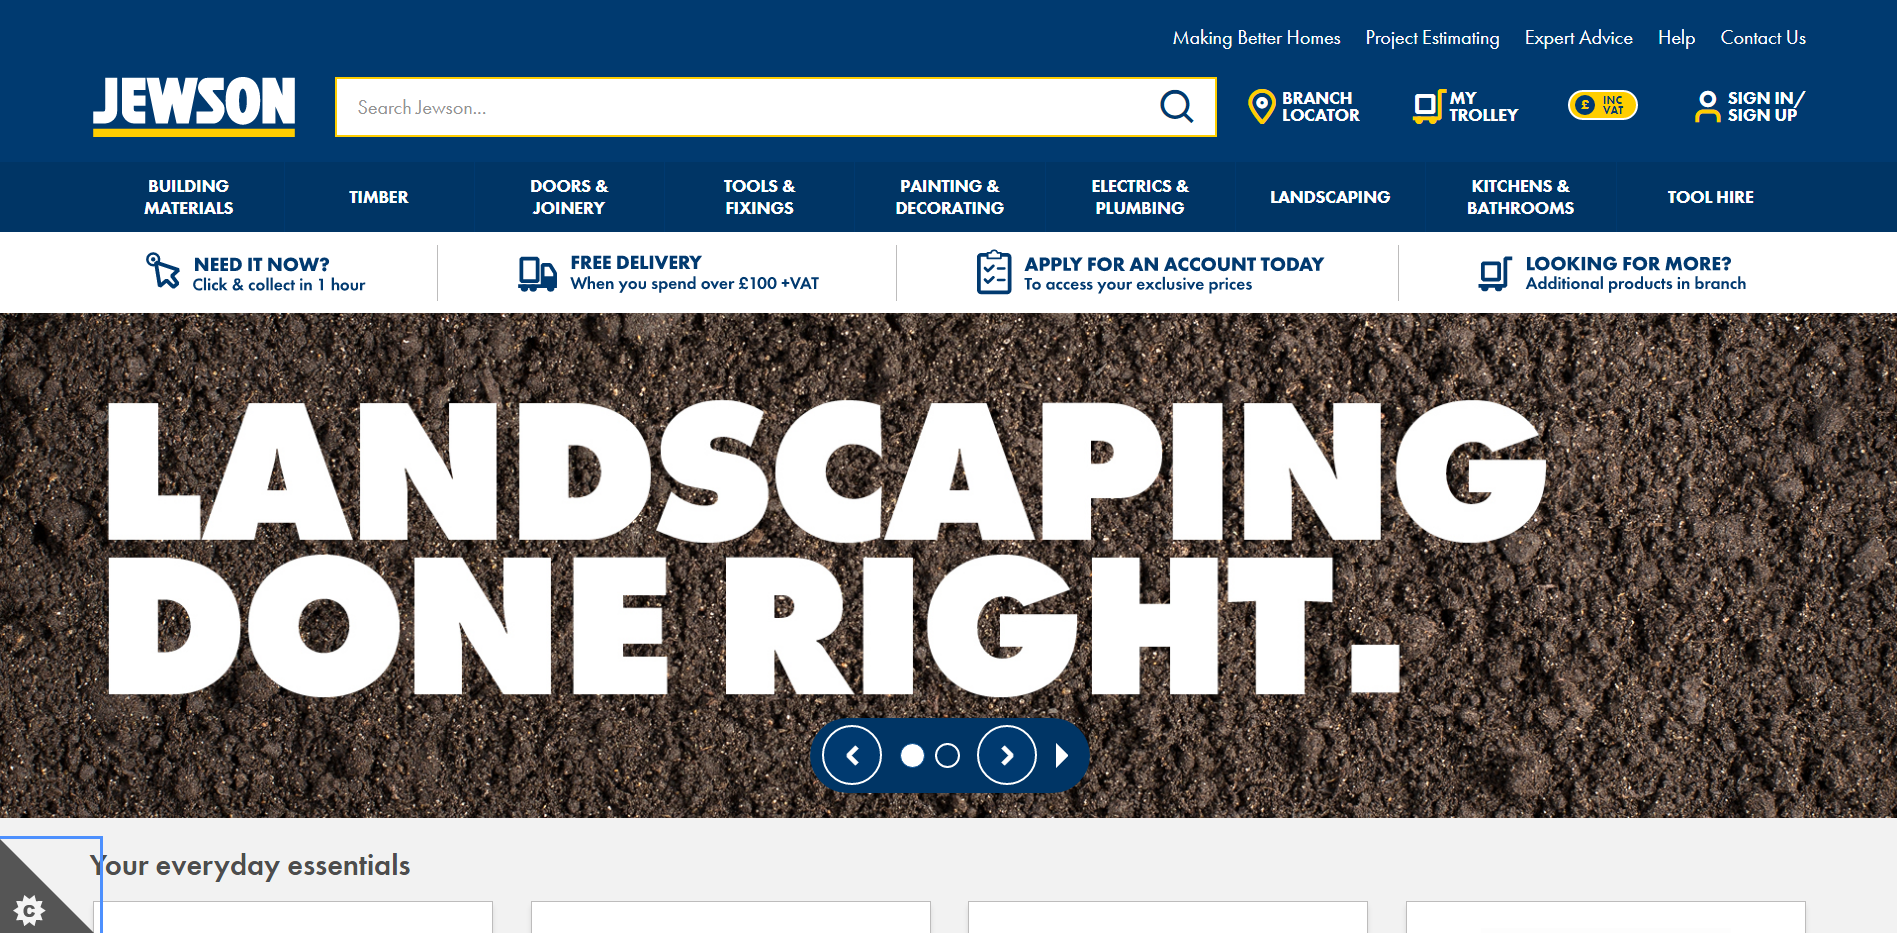Open the Landscaping menu
1897x933 pixels.
click(x=1330, y=197)
